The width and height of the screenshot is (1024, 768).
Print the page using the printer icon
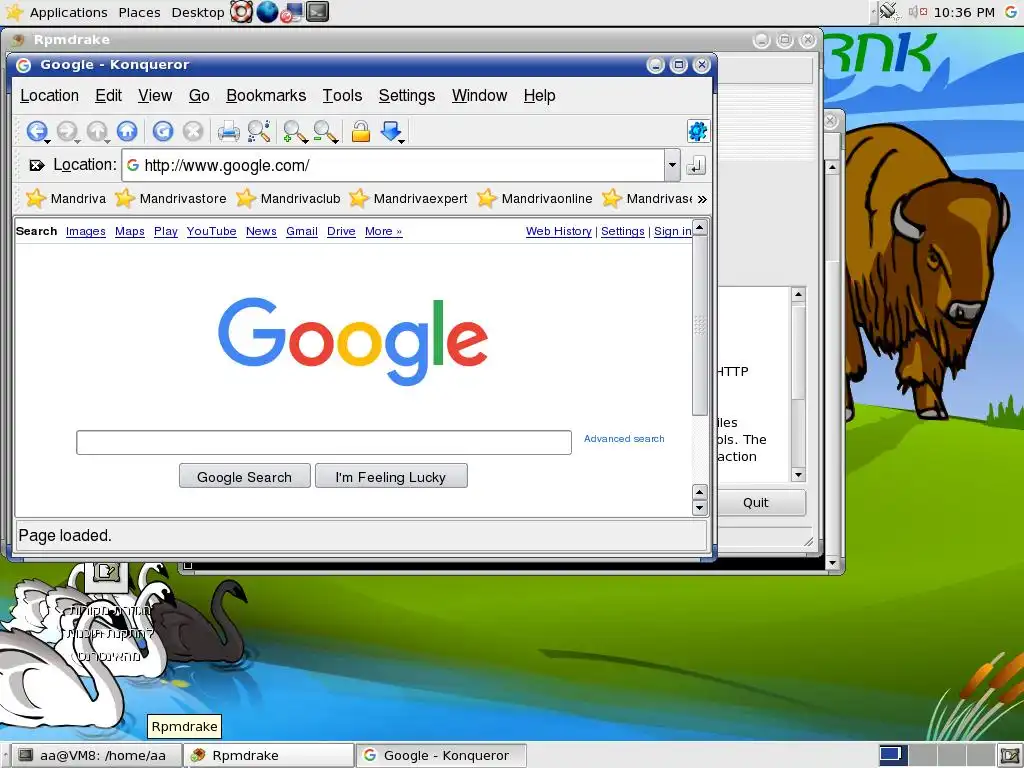229,131
